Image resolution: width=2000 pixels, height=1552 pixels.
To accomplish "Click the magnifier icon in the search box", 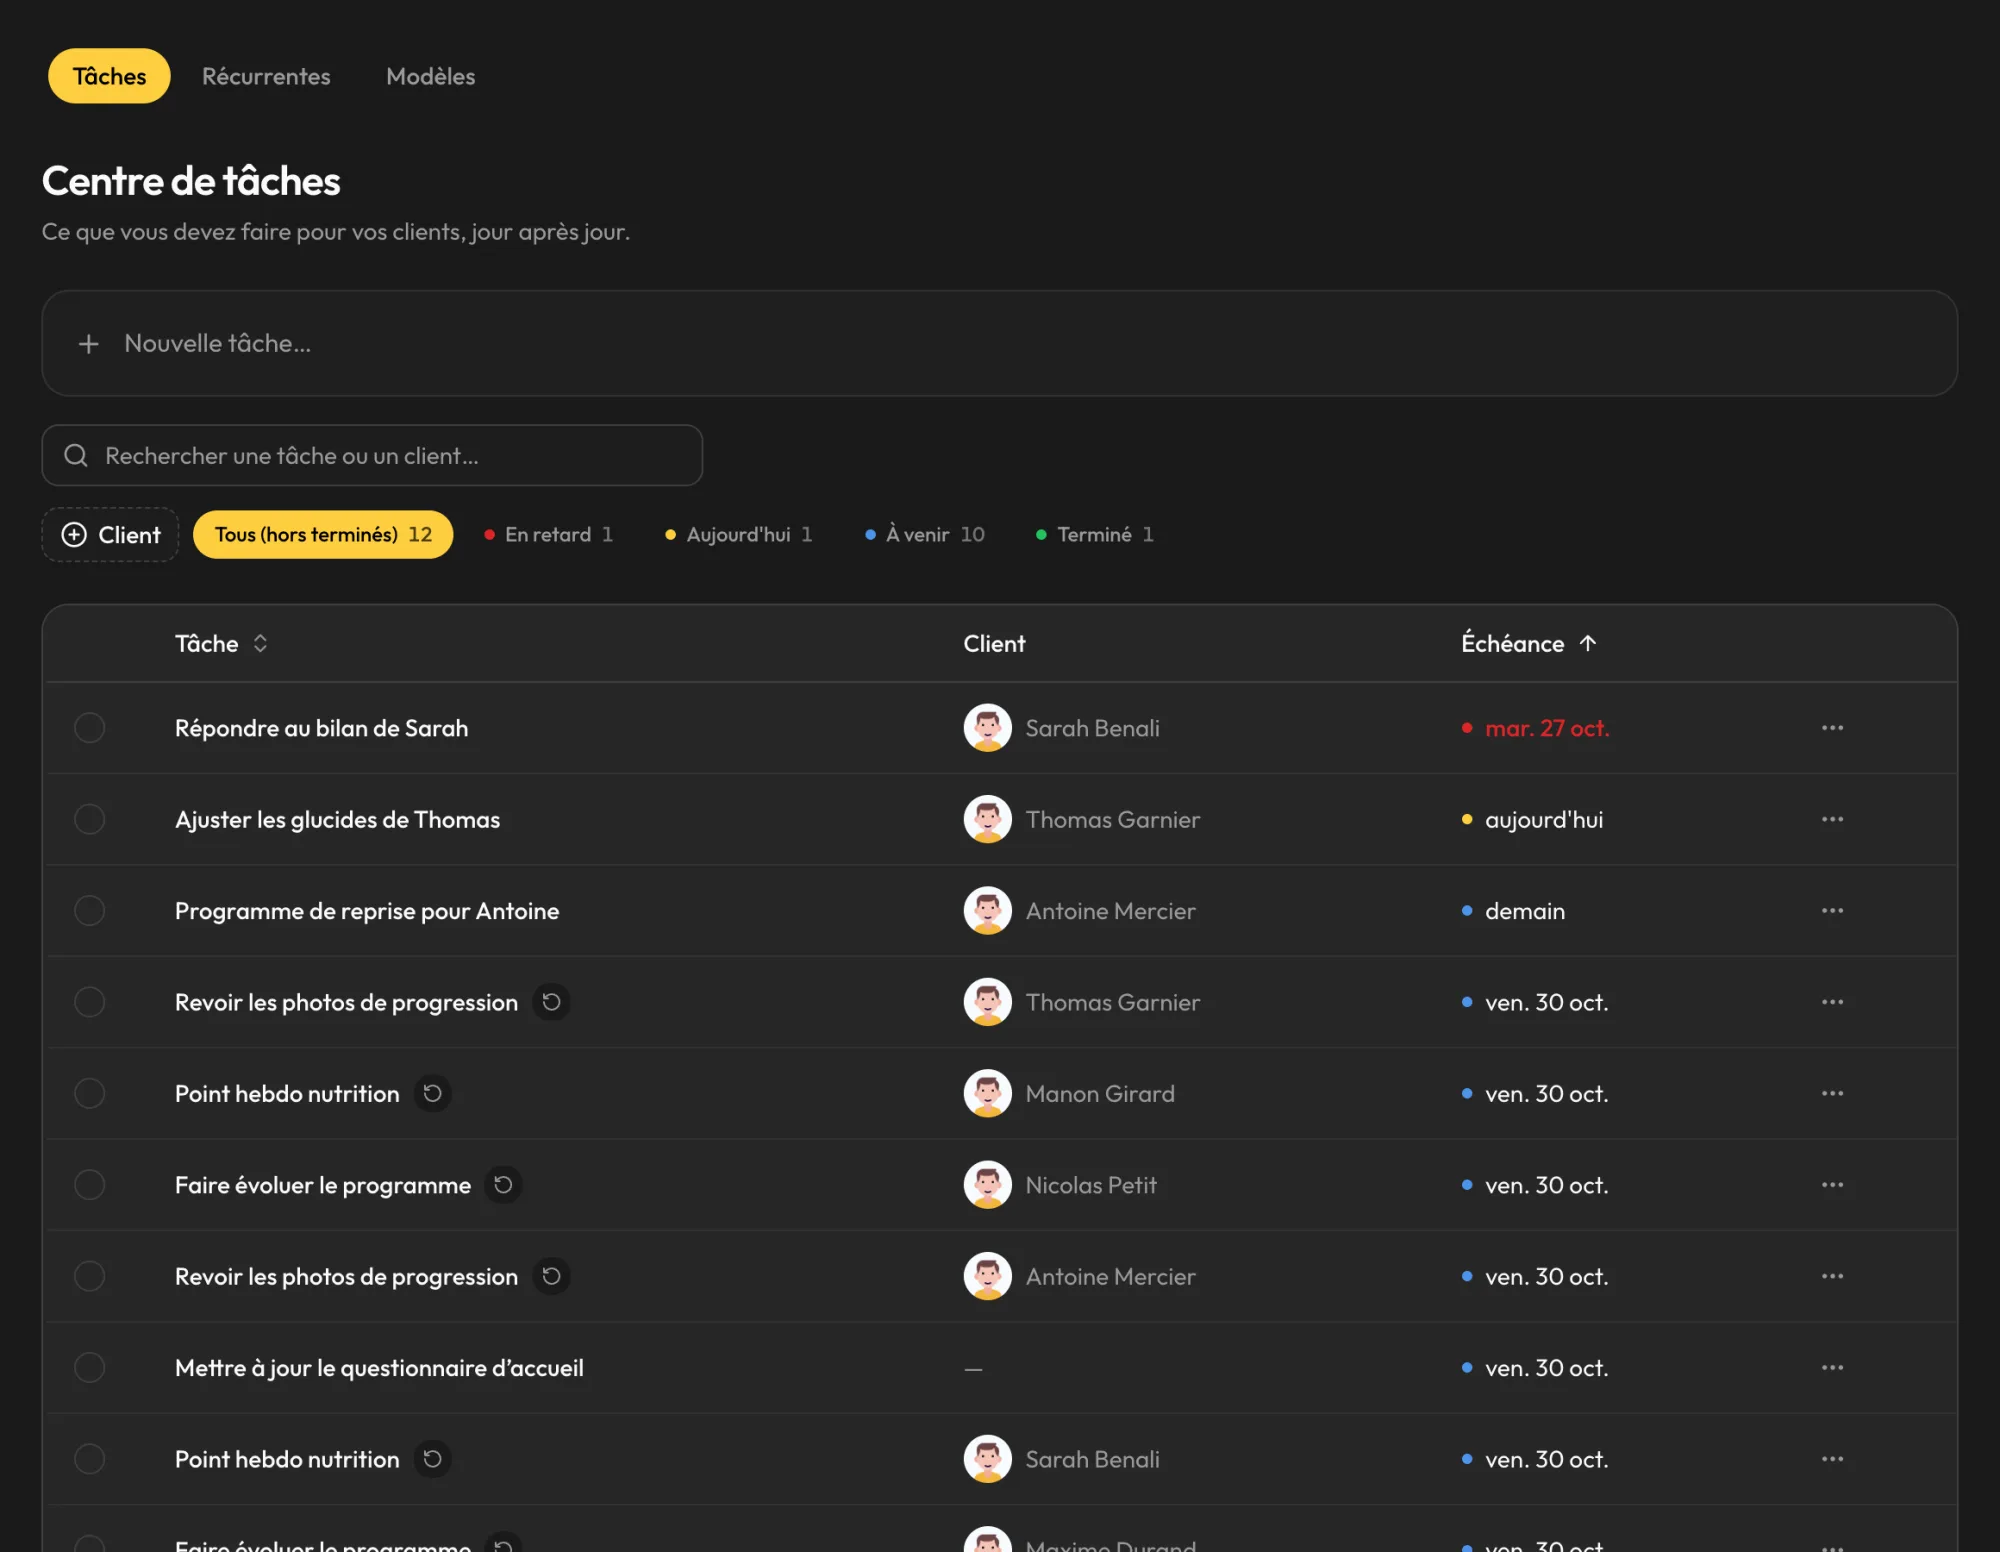I will tap(76, 456).
